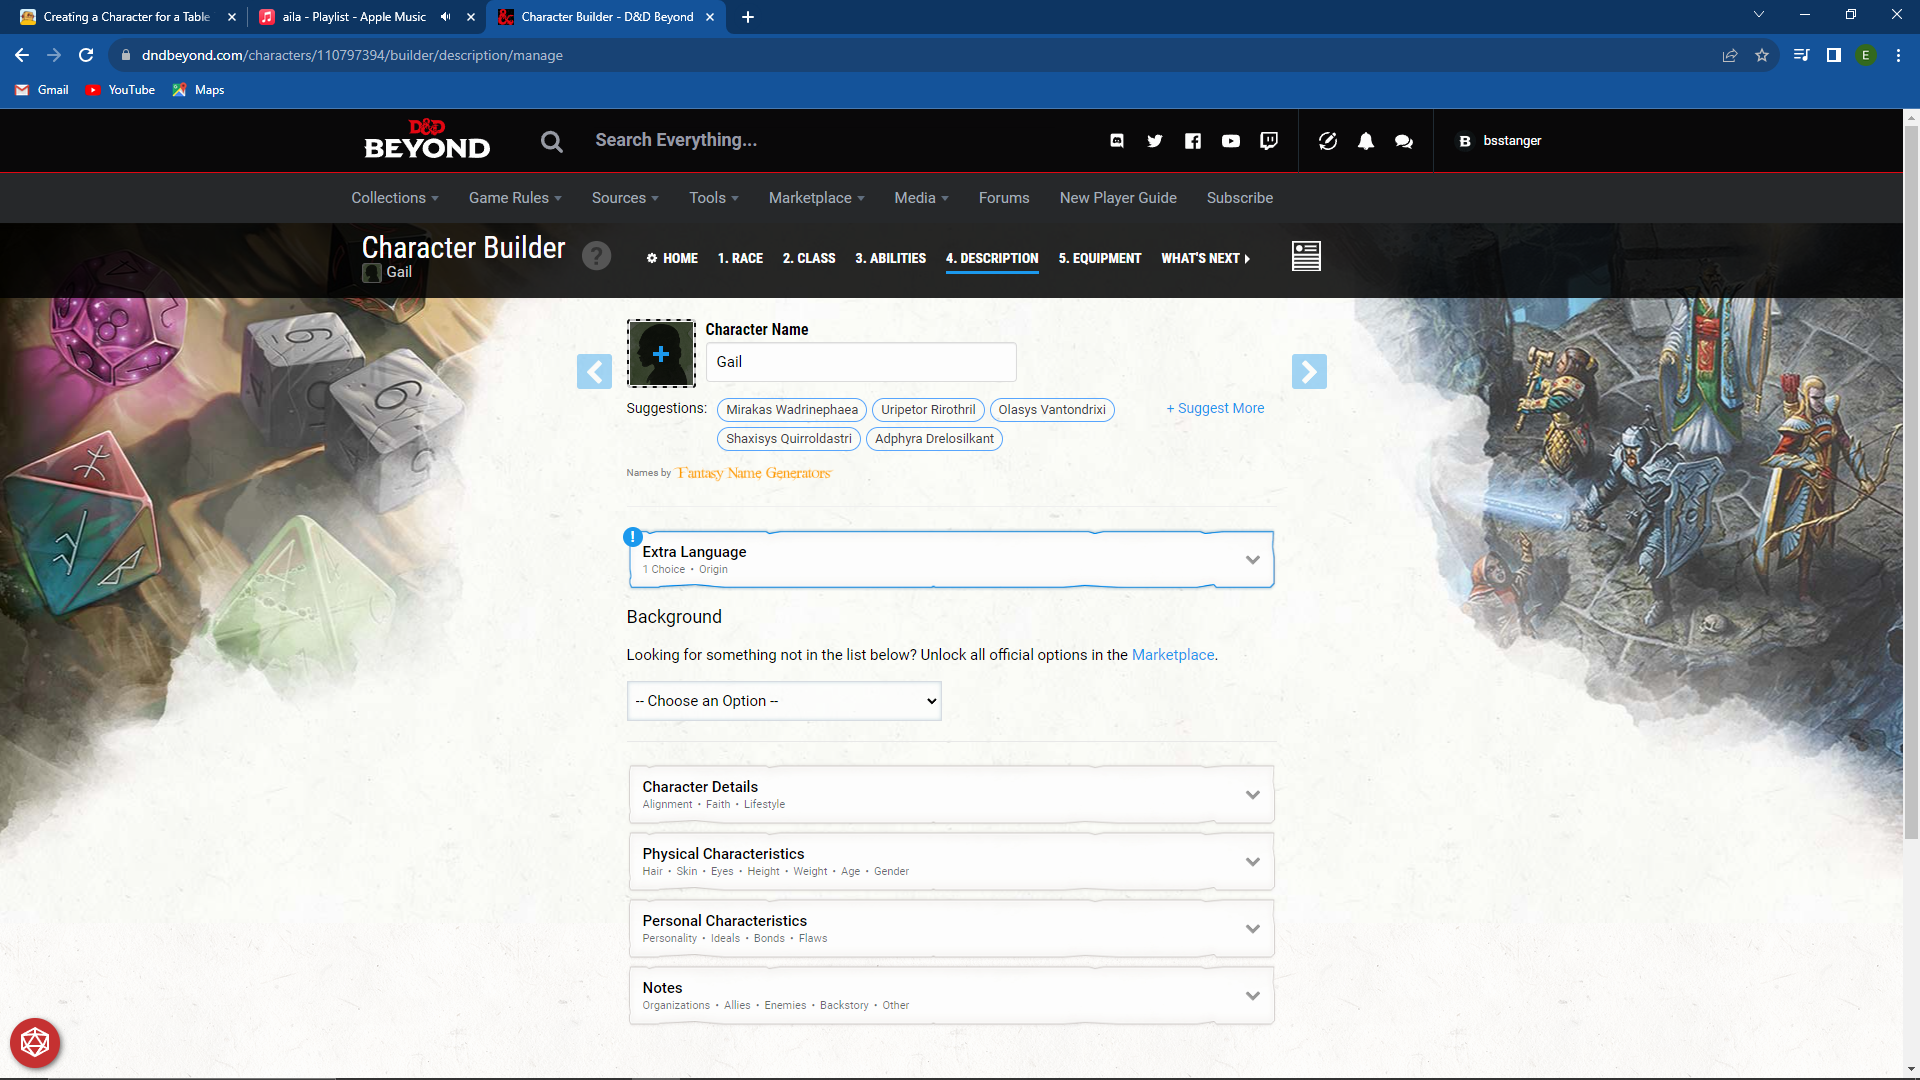This screenshot has width=1920, height=1080.
Task: Open the YouTube bookmark
Action: point(120,90)
